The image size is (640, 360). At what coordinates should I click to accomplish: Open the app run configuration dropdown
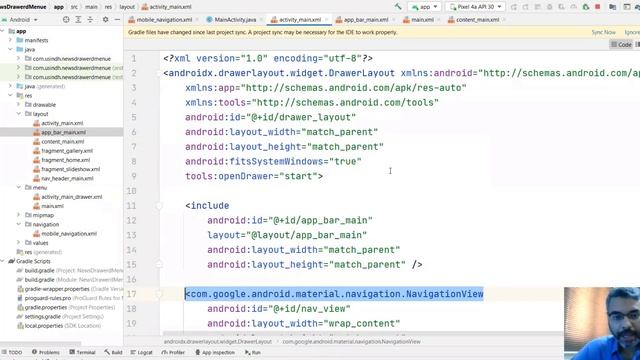(x=424, y=7)
